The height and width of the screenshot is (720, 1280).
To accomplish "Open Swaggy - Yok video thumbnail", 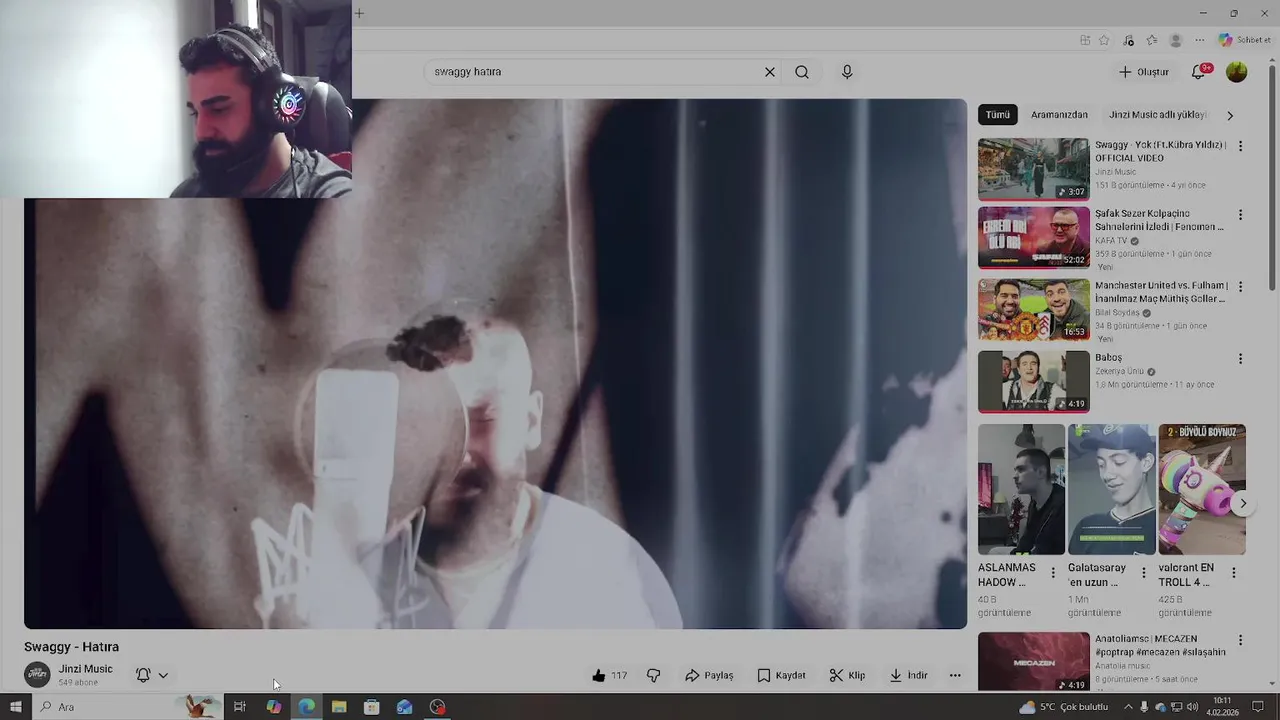I will click(x=1033, y=169).
